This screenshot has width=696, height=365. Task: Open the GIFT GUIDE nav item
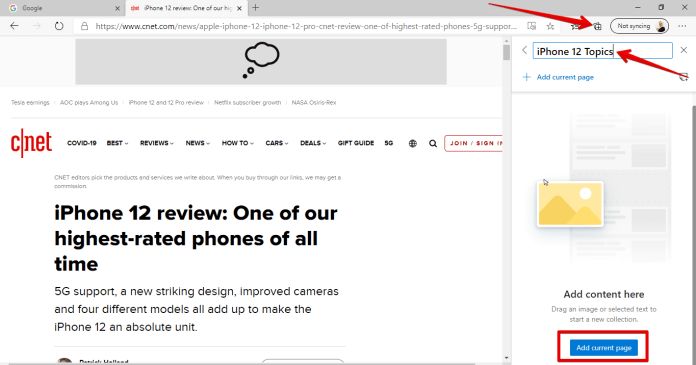pyautogui.click(x=356, y=143)
